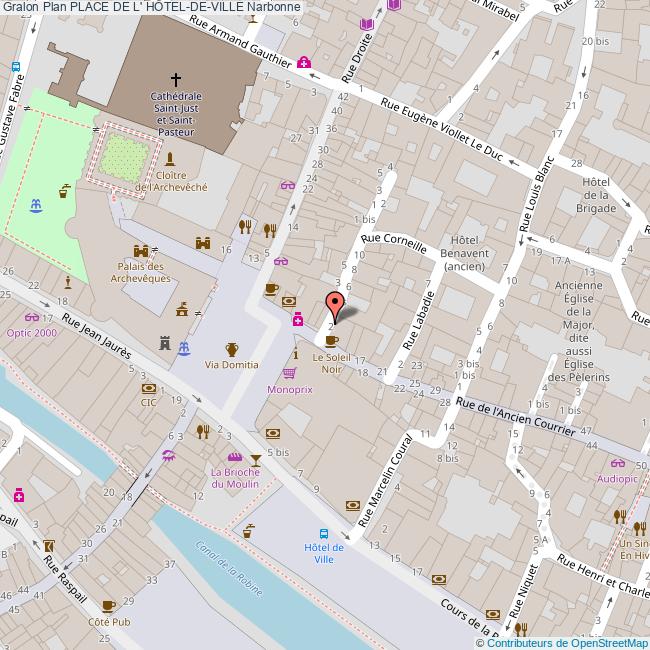
Task: Select the Via Domitia amphora icon
Action: pyautogui.click(x=232, y=349)
